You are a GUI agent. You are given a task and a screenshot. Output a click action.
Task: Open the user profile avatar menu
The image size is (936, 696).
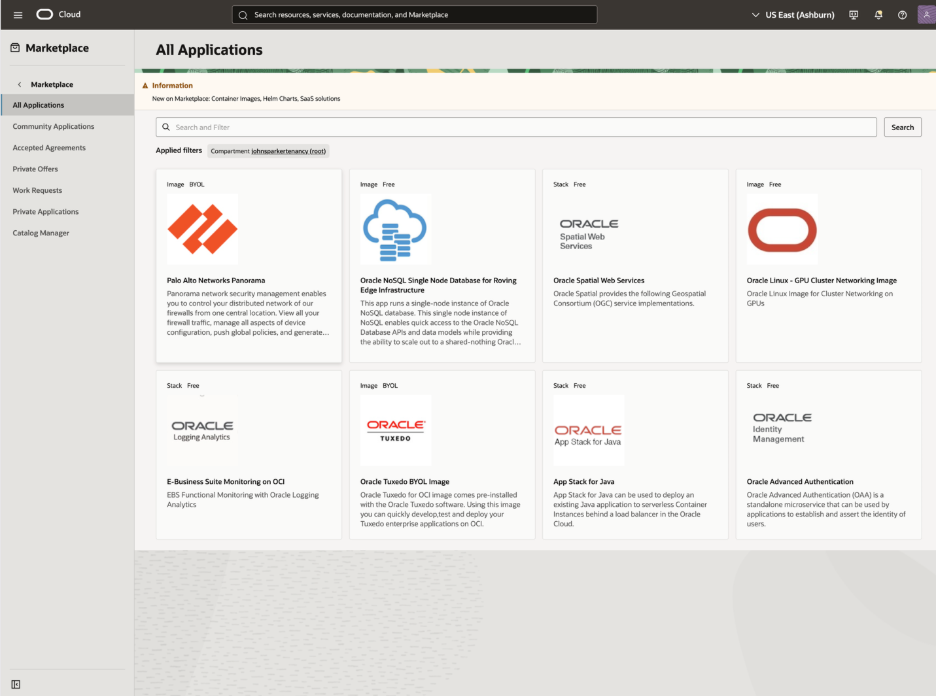[925, 15]
